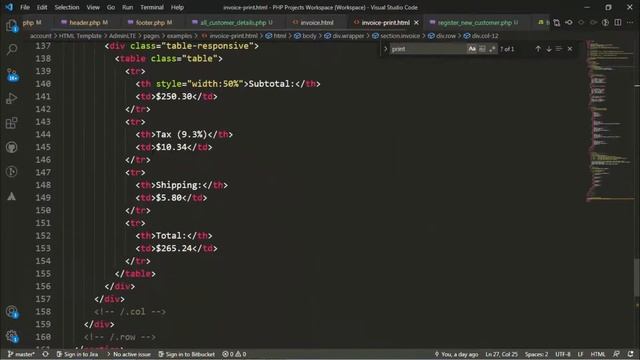640x360 pixels.
Task: Open the View menu
Action: tap(93, 7)
